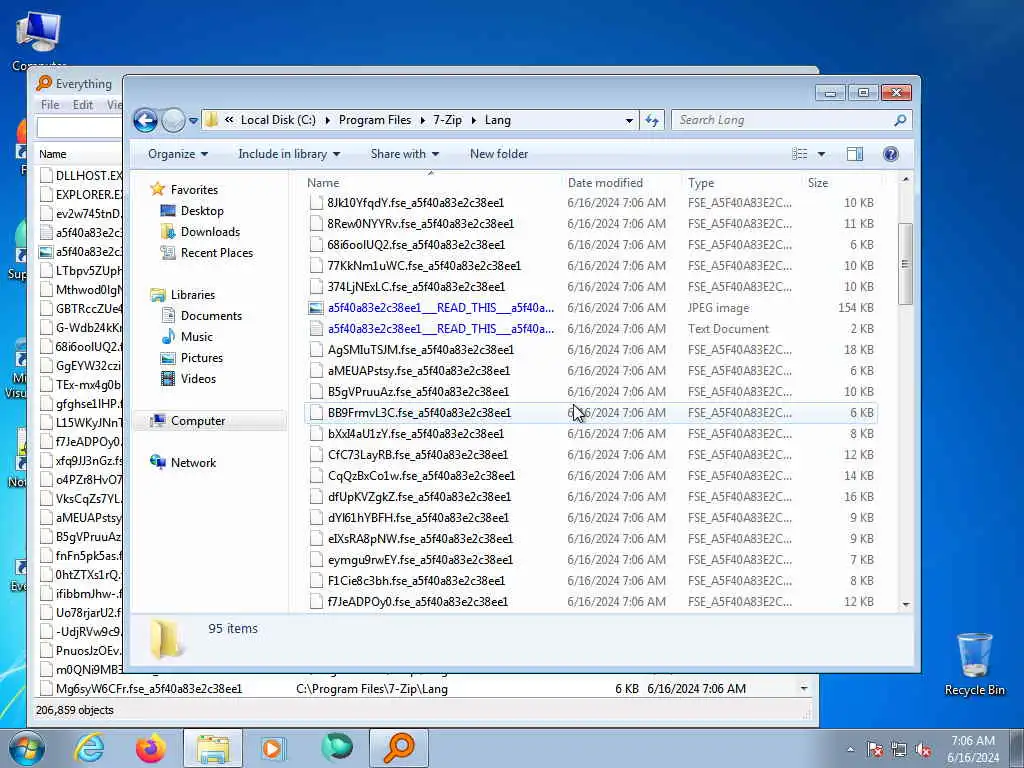Viewport: 1024px width, 768px height.
Task: Click Local Disk (C:) breadcrumb
Action: 278,120
